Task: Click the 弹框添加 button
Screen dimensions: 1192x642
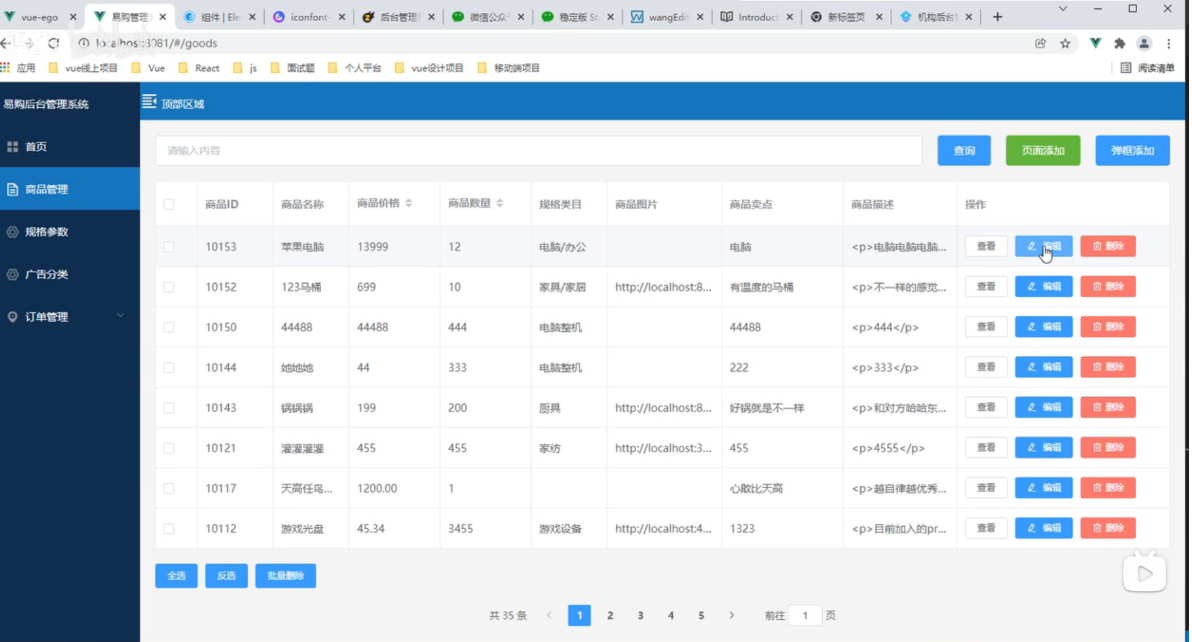Action: pos(1132,150)
